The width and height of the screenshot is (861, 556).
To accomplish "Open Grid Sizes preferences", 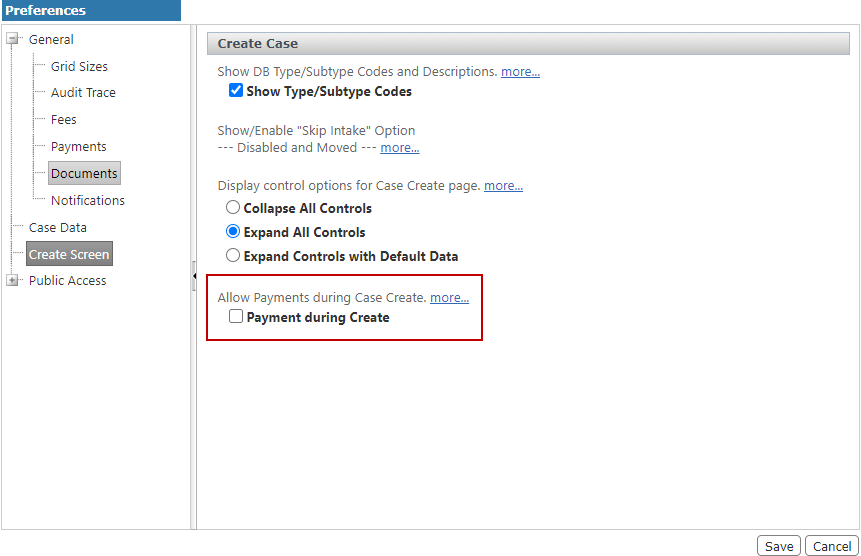I will tap(79, 66).
